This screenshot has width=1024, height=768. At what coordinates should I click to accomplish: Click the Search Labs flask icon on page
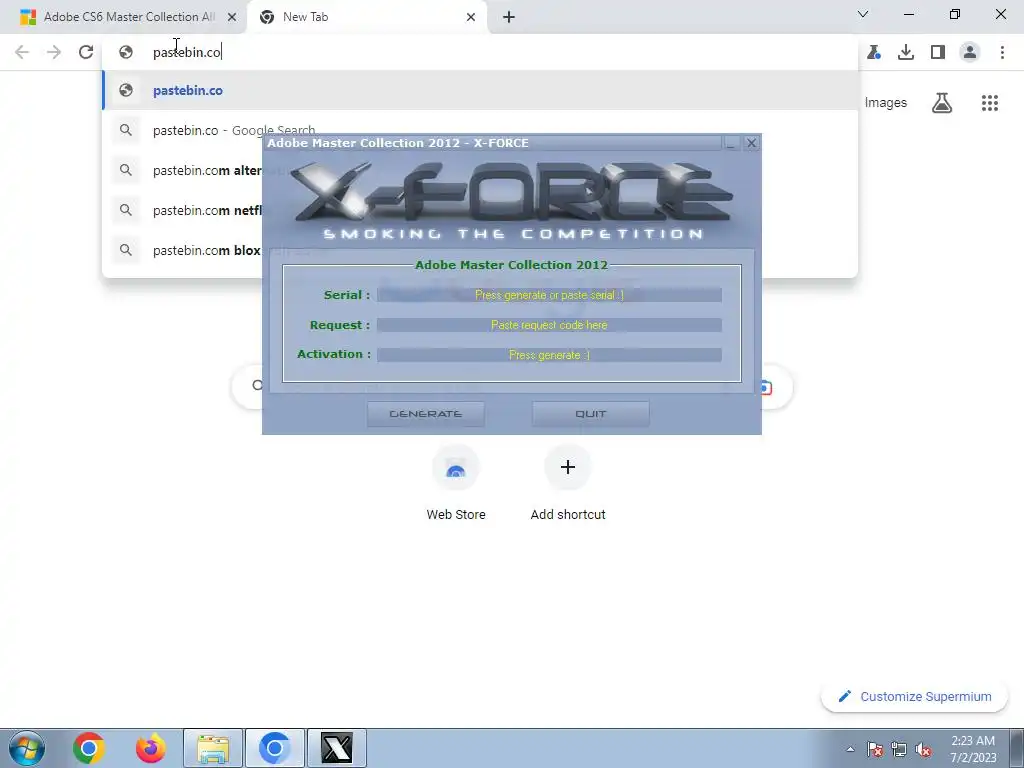pos(942,103)
